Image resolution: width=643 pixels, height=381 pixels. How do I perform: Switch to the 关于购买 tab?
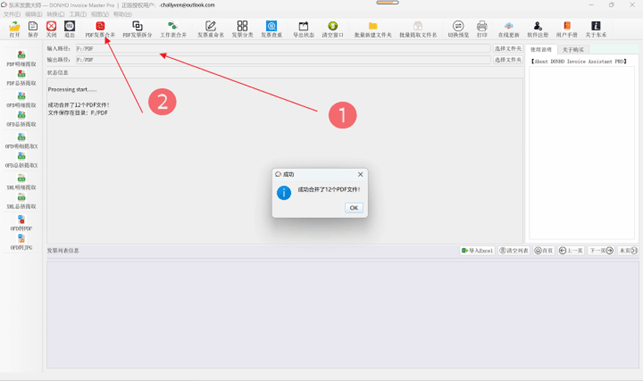(573, 50)
